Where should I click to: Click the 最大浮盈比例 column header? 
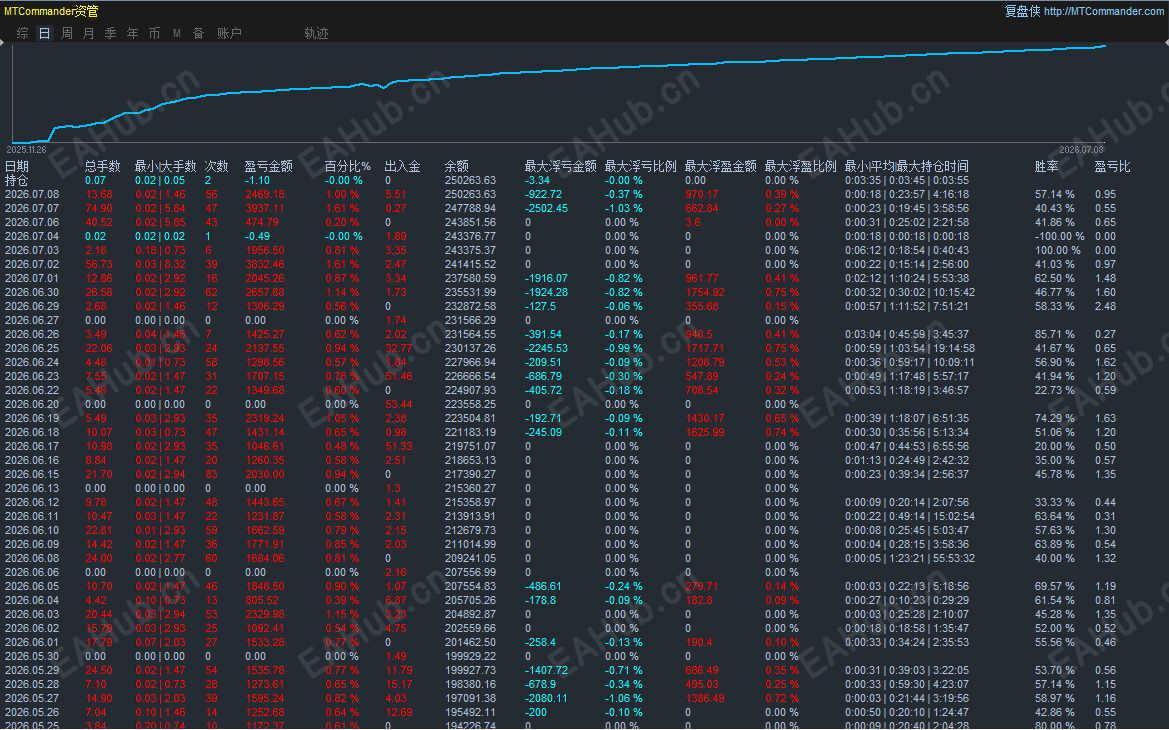(801, 166)
